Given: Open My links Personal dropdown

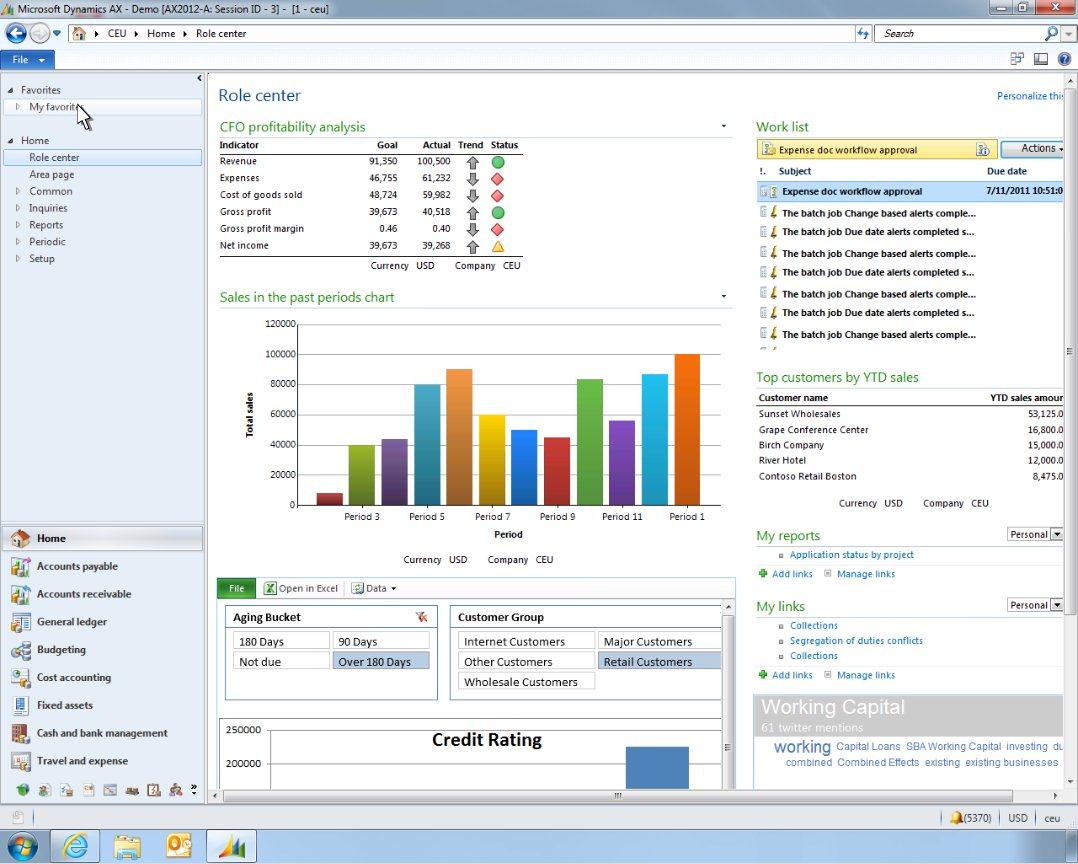Looking at the screenshot, I should tap(1035, 605).
